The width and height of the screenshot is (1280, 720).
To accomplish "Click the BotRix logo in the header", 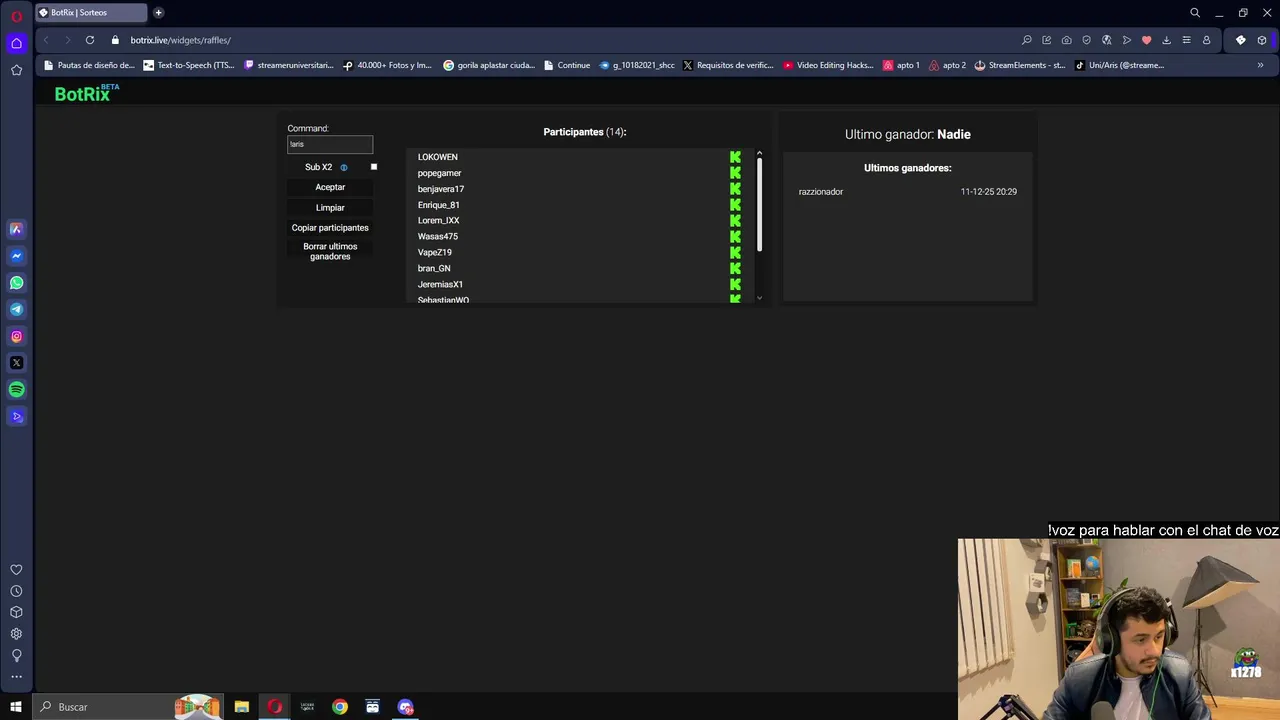I will (86, 93).
